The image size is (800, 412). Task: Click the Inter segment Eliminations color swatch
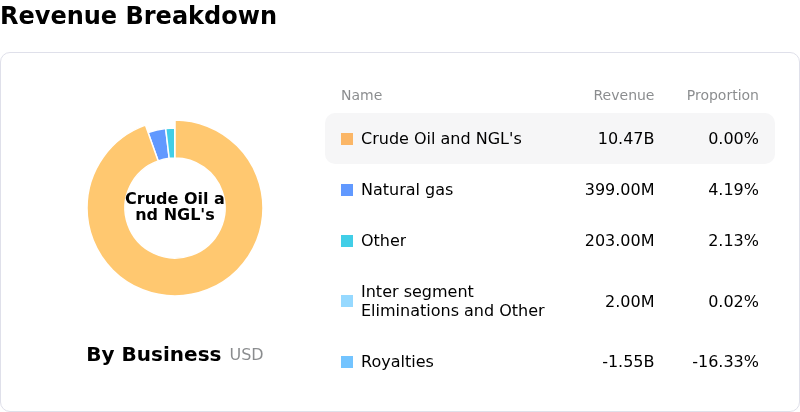pos(347,301)
